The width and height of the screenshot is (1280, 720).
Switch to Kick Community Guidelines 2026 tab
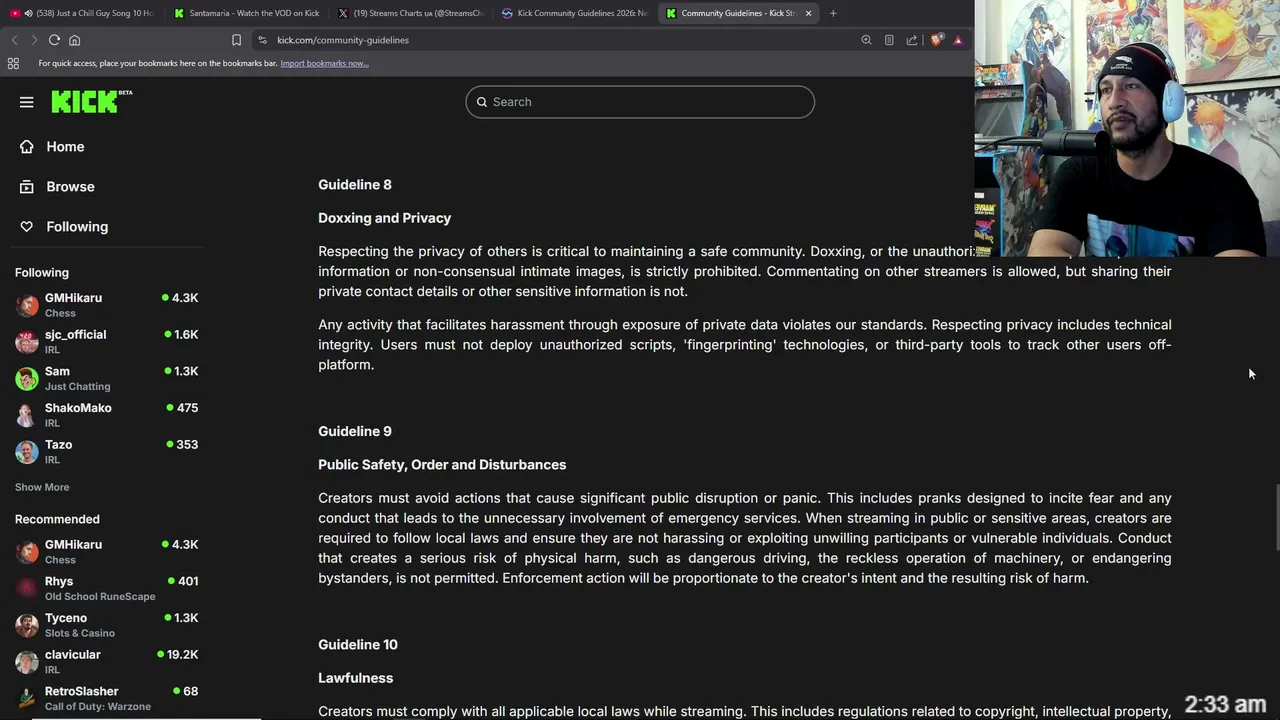click(x=574, y=13)
